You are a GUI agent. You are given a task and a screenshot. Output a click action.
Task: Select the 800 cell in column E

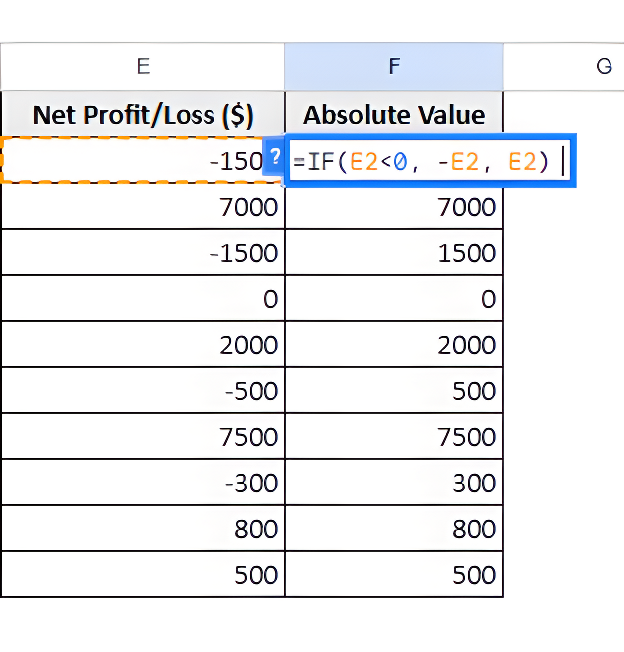[143, 529]
